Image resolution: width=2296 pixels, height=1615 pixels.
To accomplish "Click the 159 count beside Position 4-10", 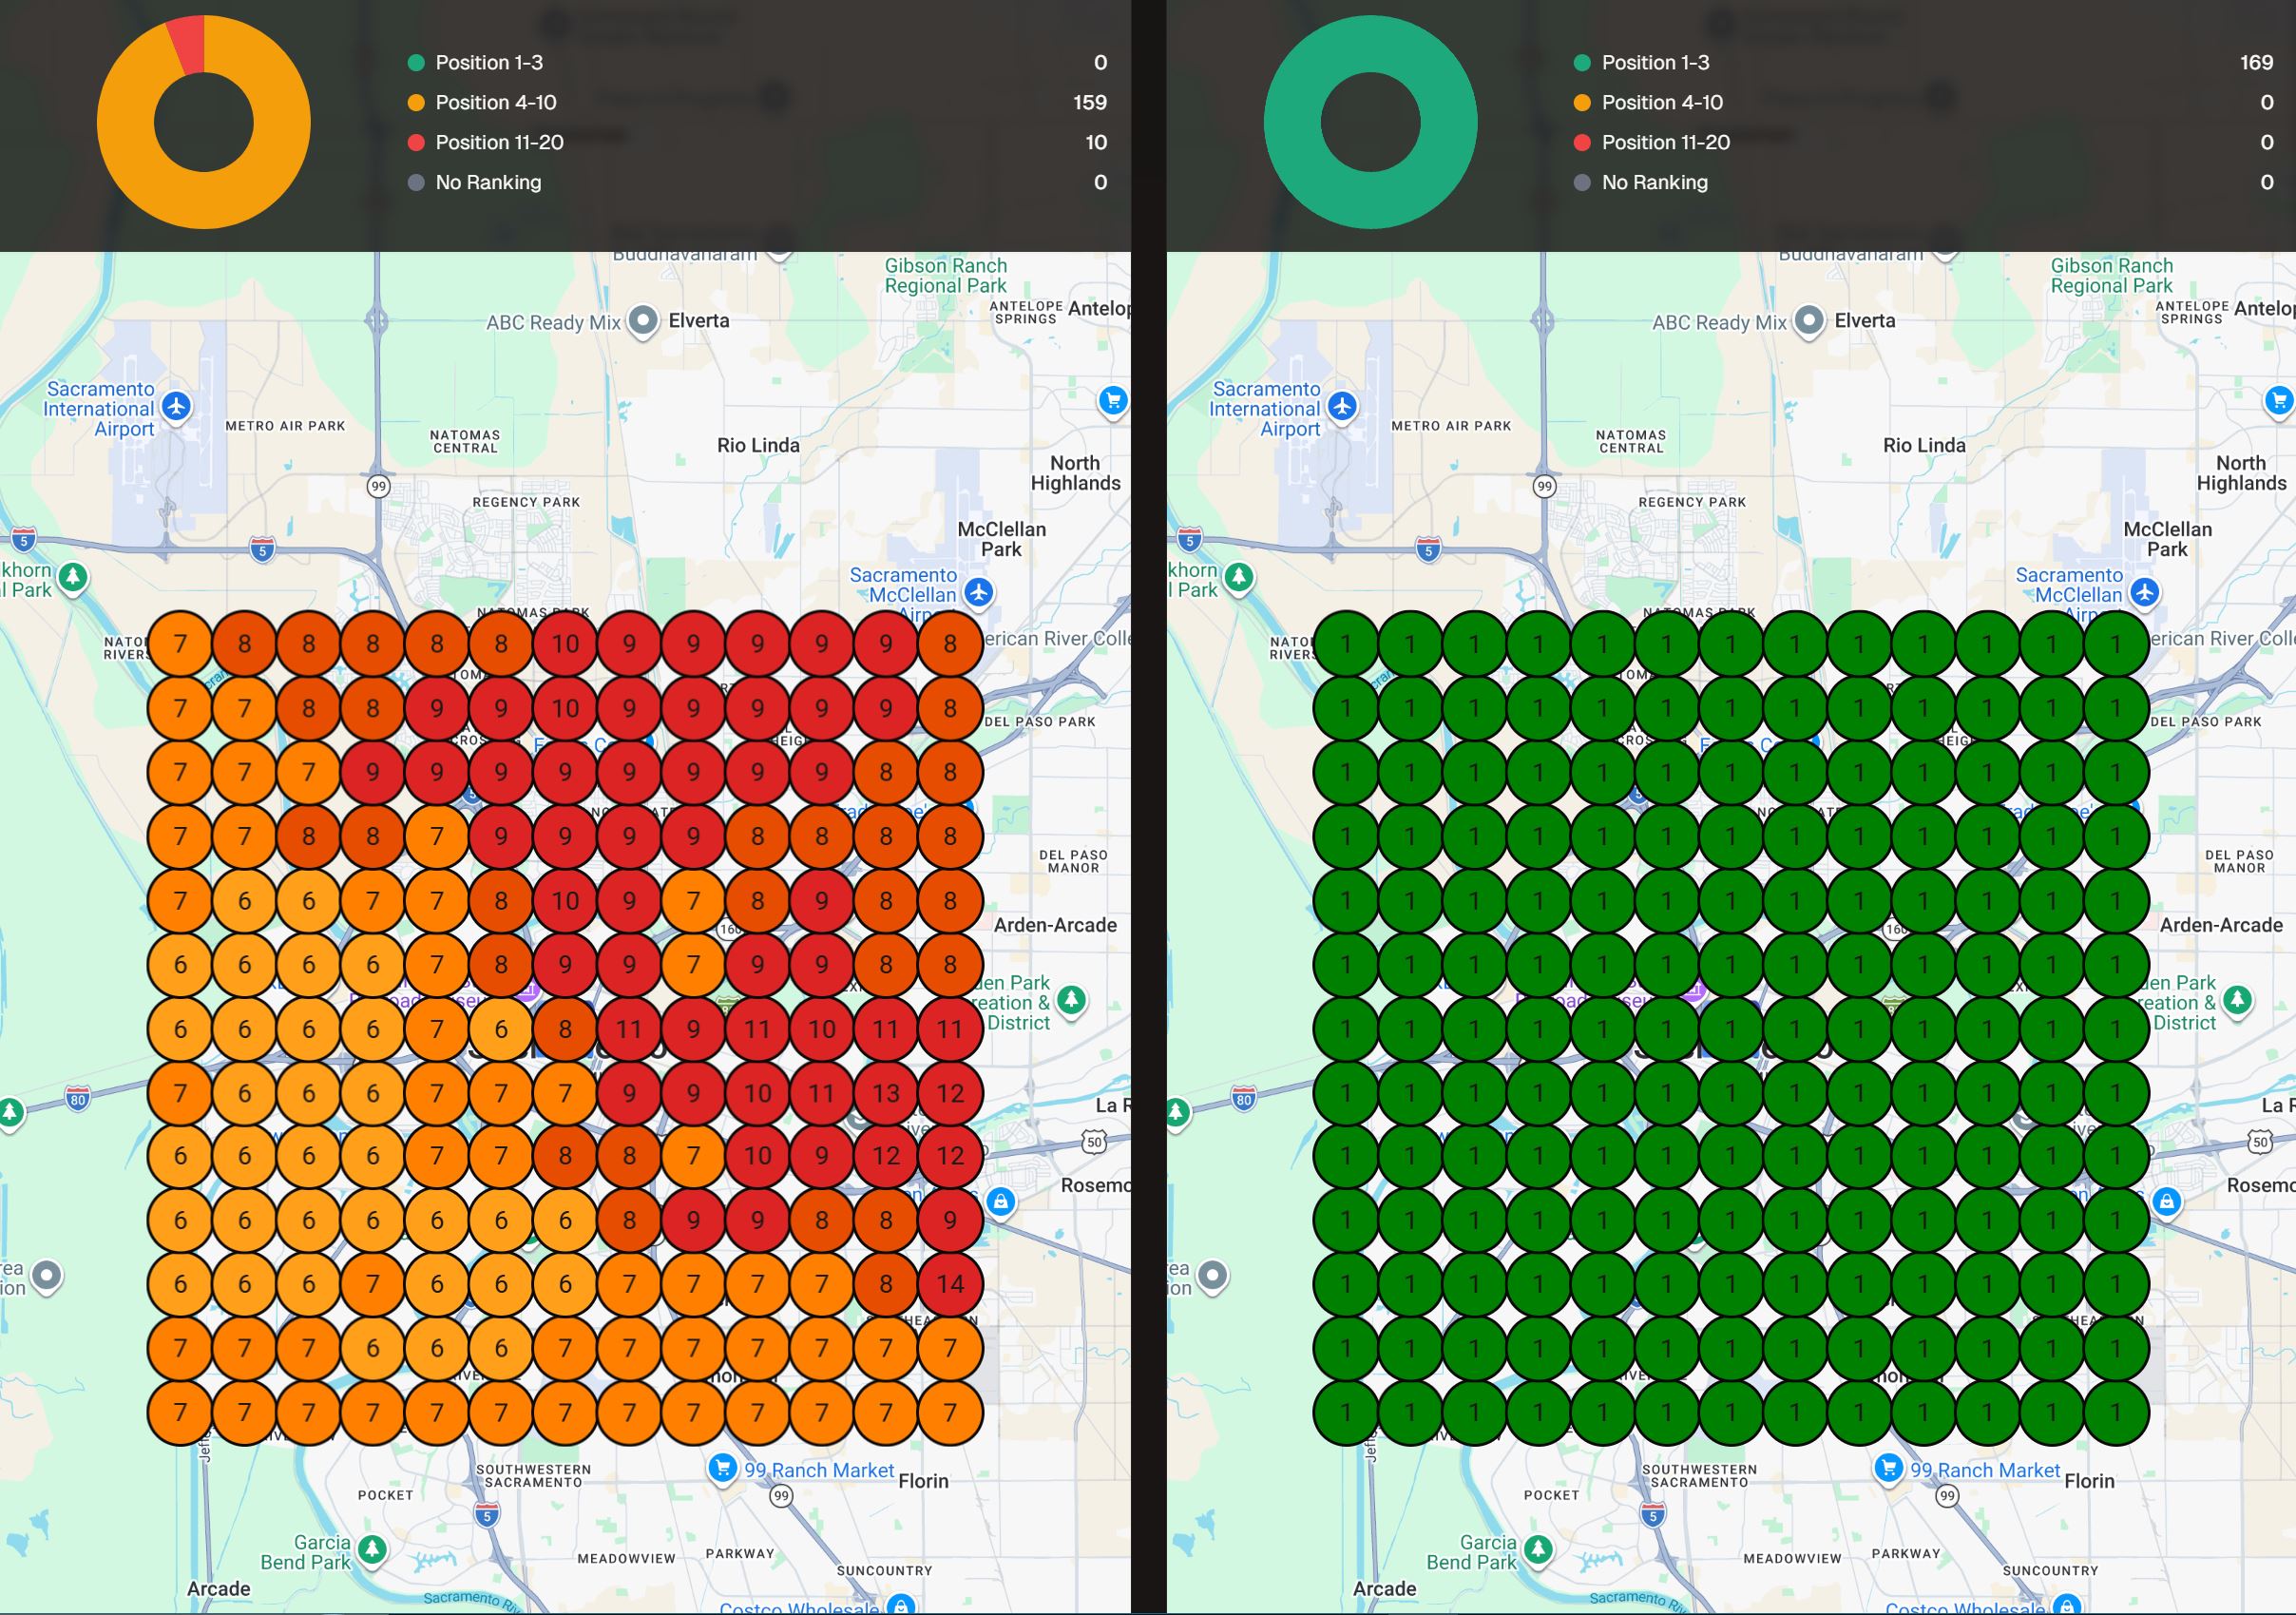I will pyautogui.click(x=1090, y=102).
